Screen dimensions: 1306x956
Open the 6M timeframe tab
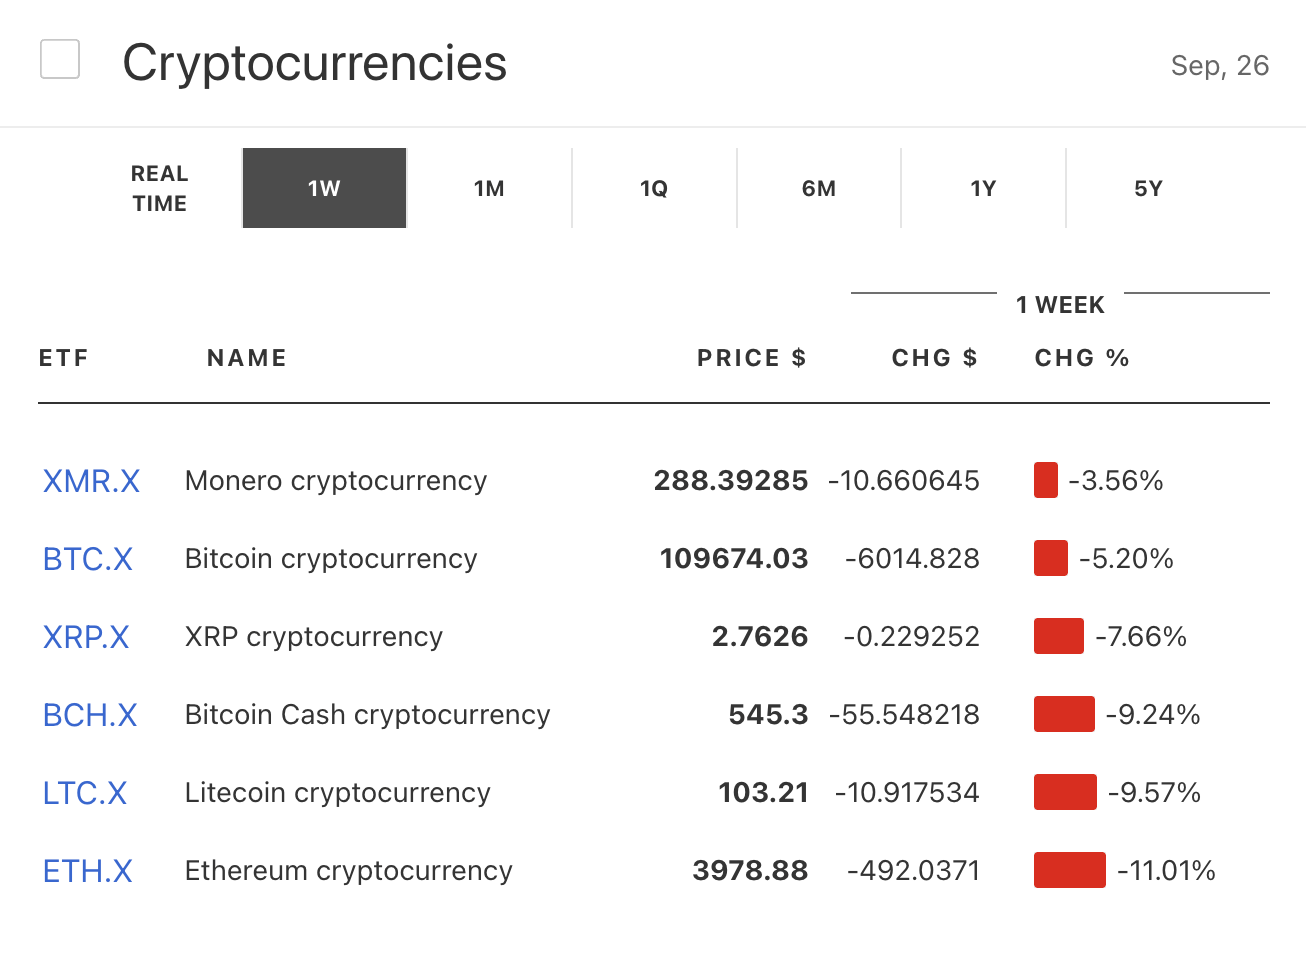point(819,188)
